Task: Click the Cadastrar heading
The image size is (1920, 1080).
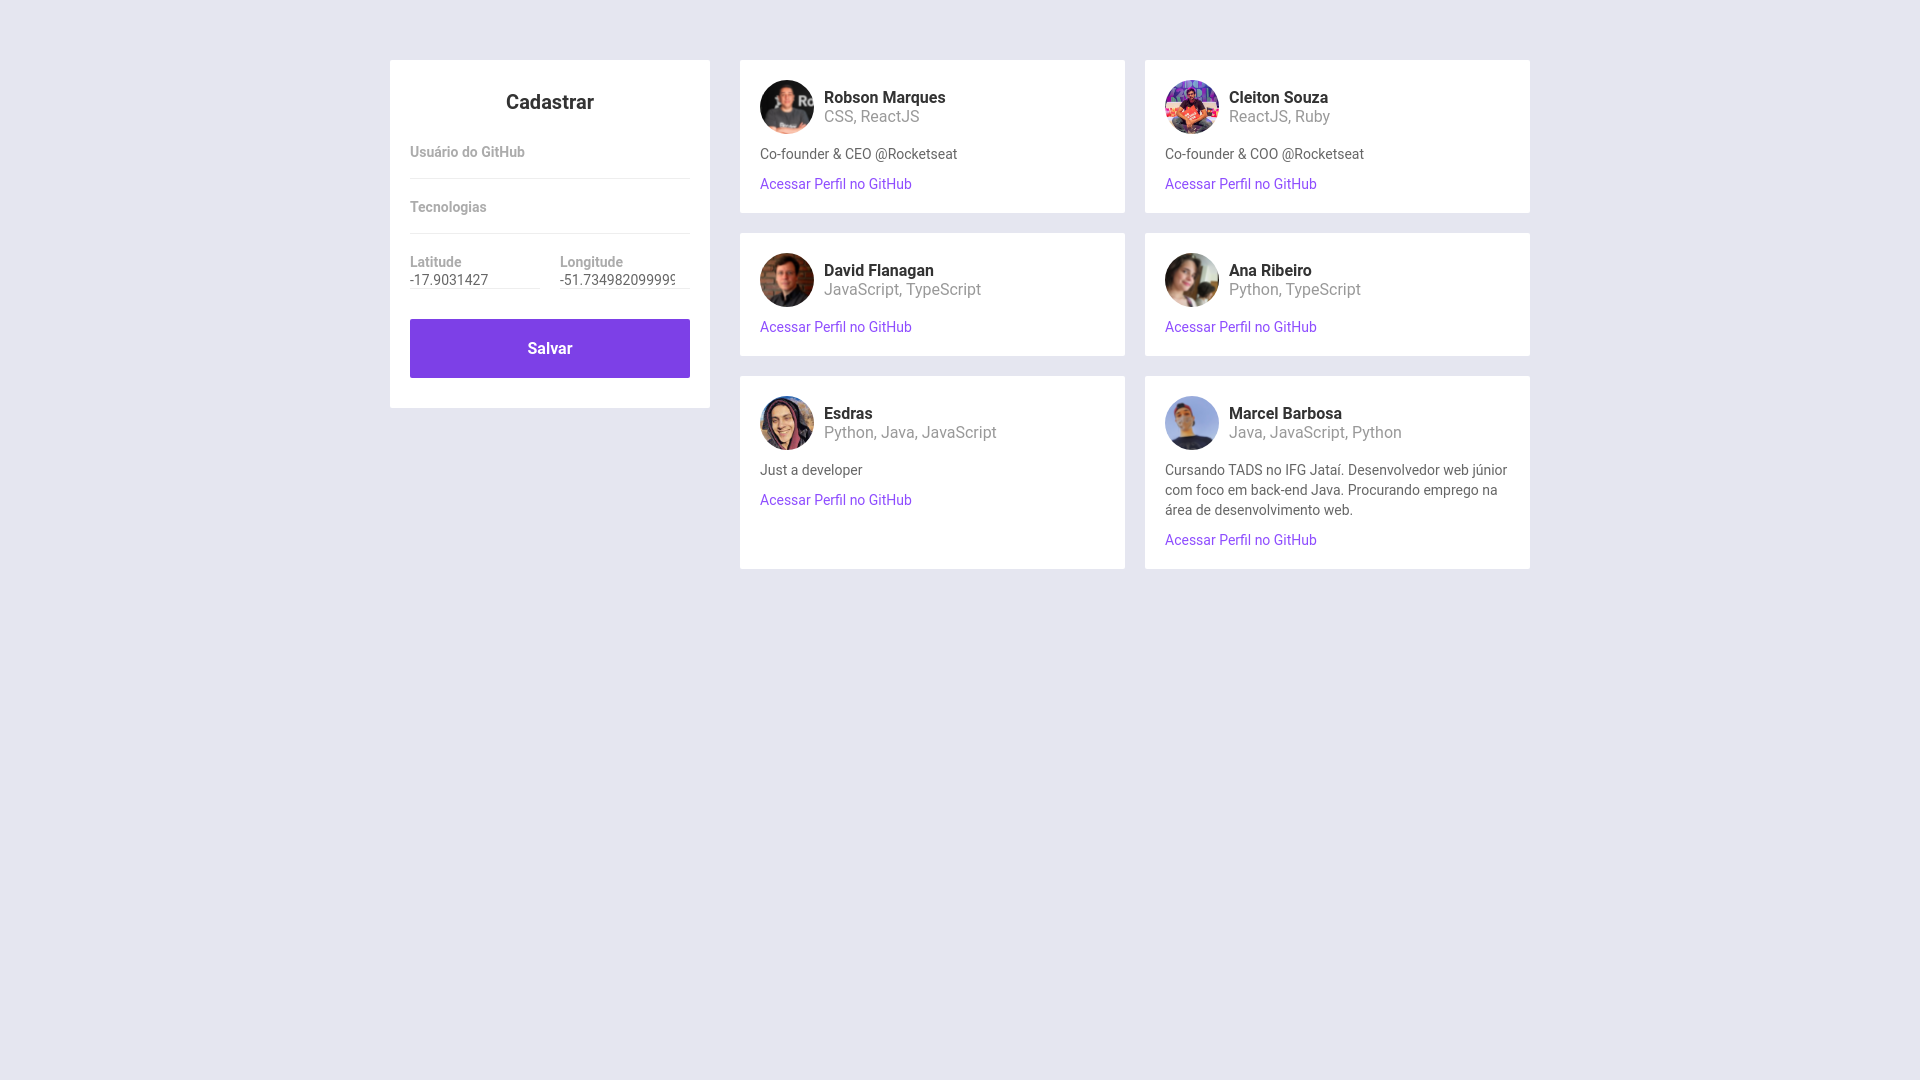Action: pos(550,102)
